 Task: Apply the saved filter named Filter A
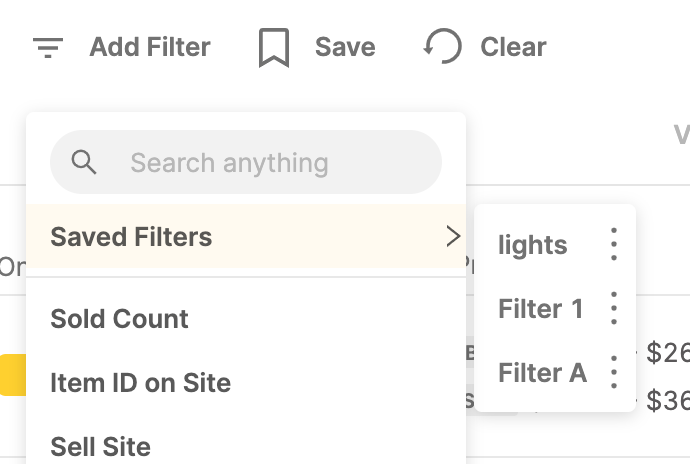pos(542,372)
